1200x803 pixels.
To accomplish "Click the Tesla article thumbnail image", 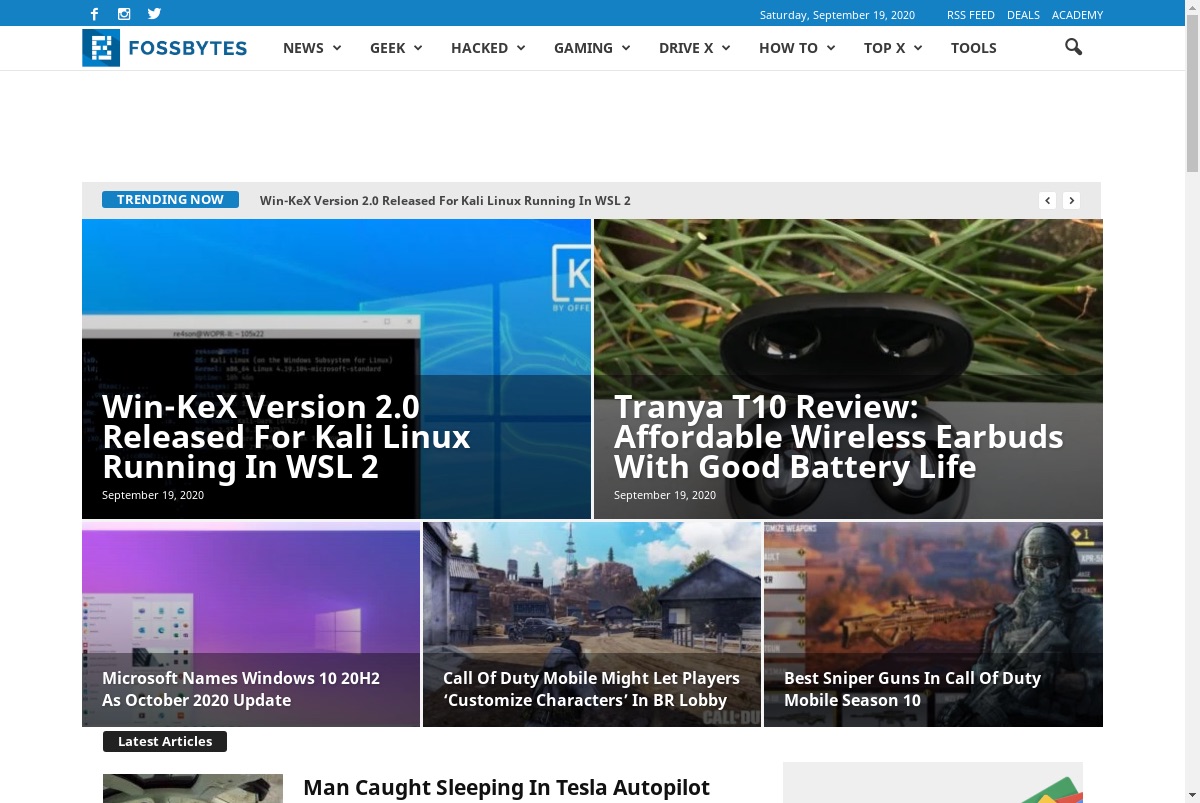I will [193, 788].
